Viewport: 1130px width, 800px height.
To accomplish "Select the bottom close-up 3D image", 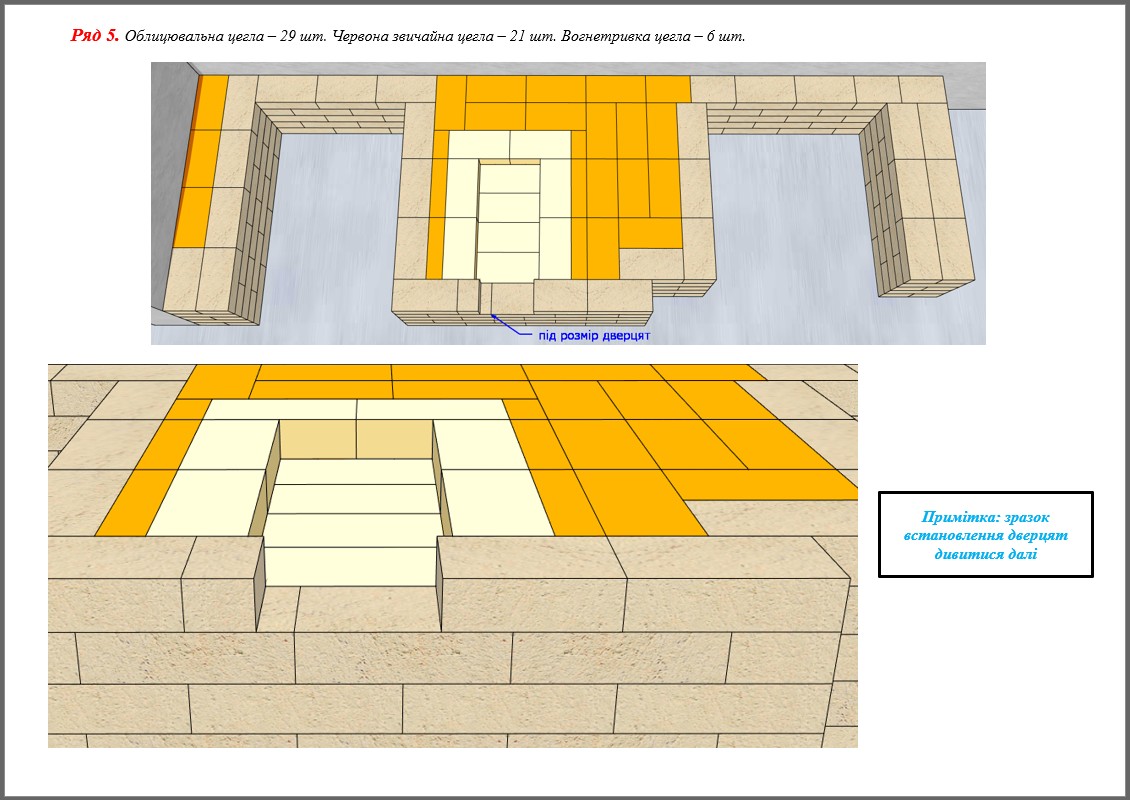I will tap(452, 555).
